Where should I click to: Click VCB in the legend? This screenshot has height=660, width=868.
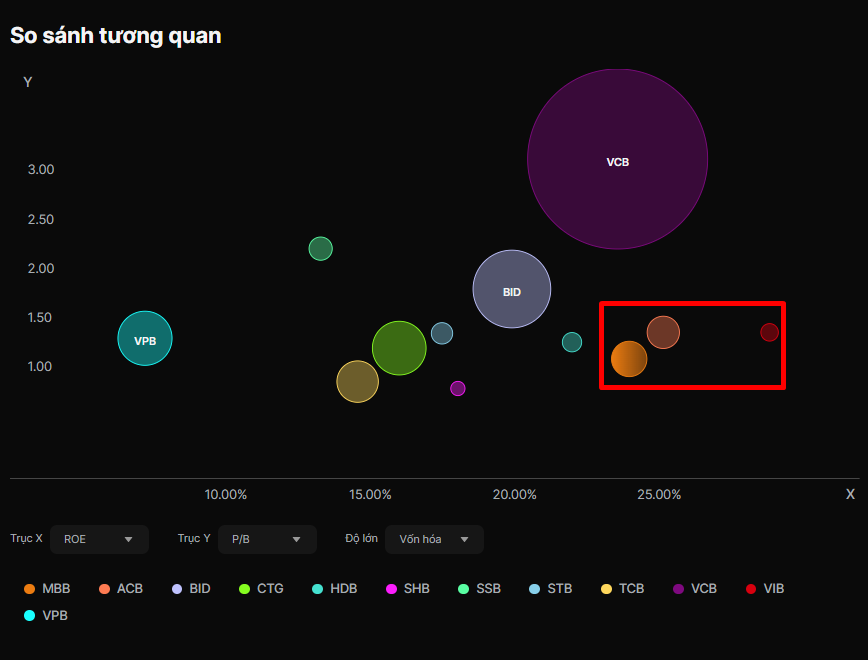pyautogui.click(x=695, y=589)
